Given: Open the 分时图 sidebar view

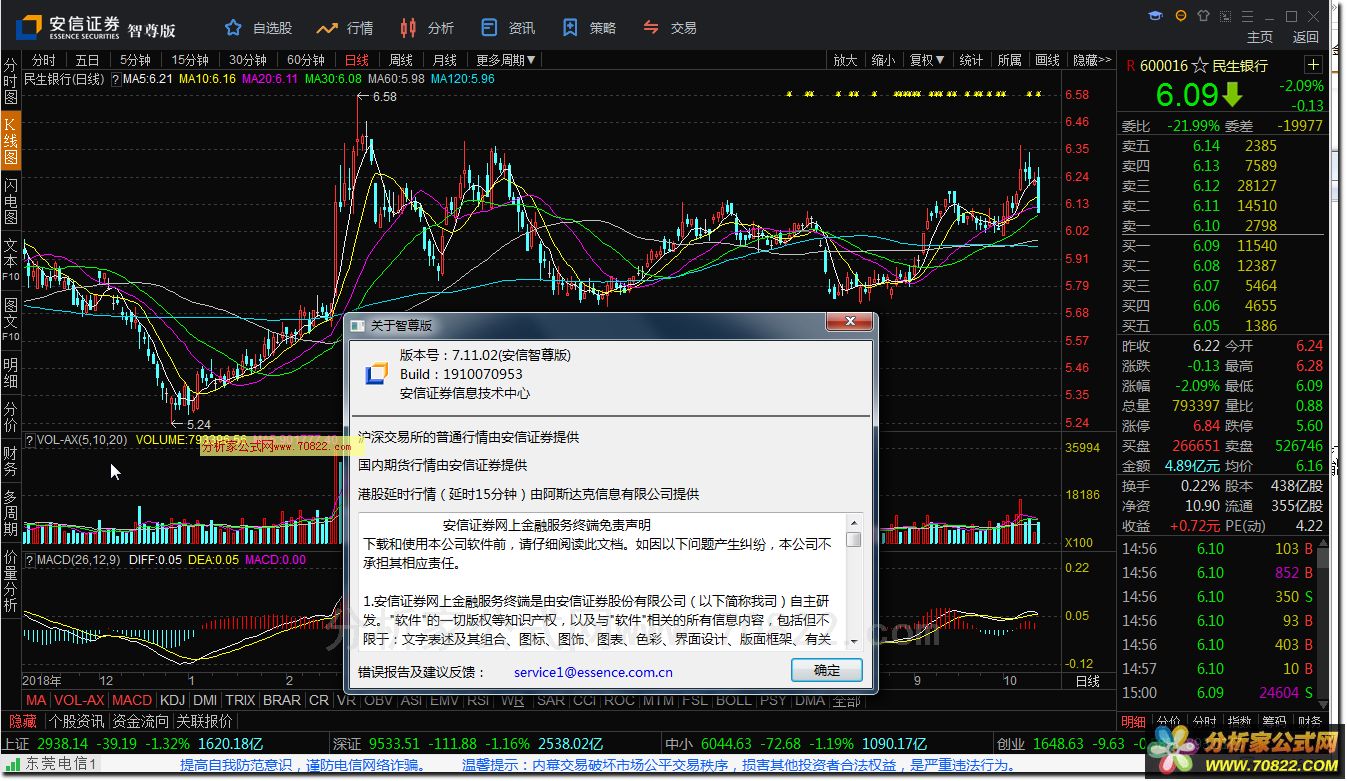Looking at the screenshot, I should [10, 82].
